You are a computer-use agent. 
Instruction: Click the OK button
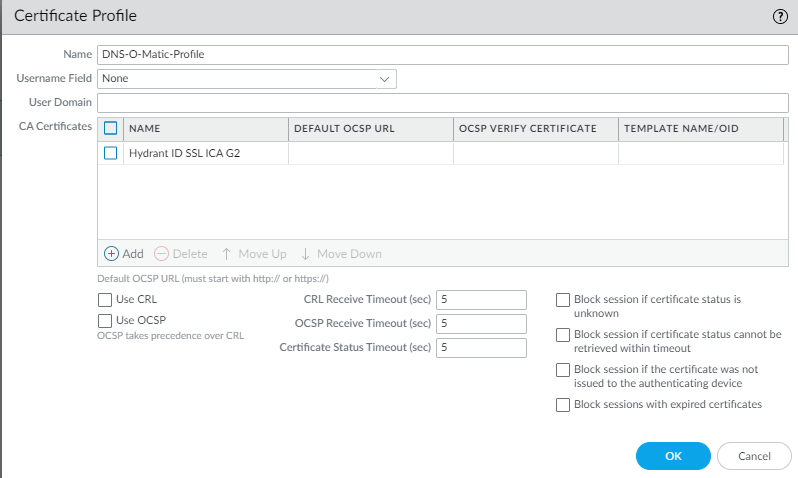[673, 455]
